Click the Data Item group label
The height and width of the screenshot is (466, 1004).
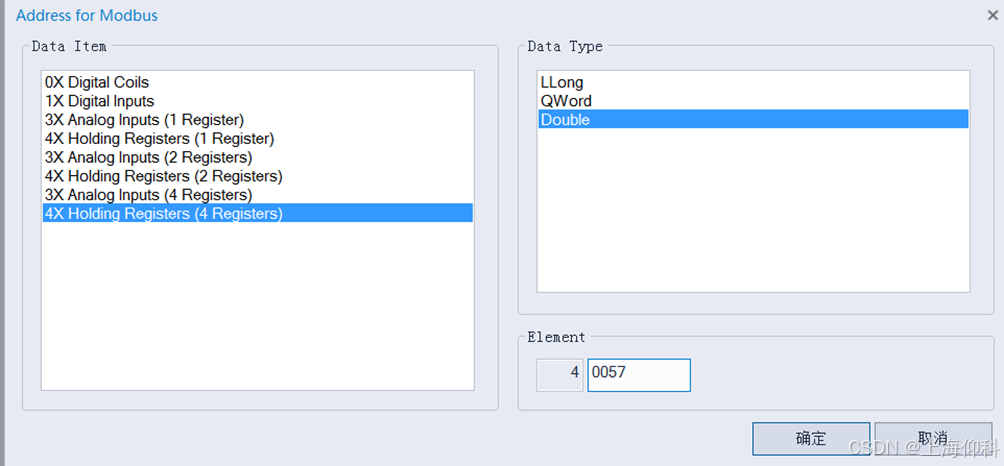(x=69, y=46)
